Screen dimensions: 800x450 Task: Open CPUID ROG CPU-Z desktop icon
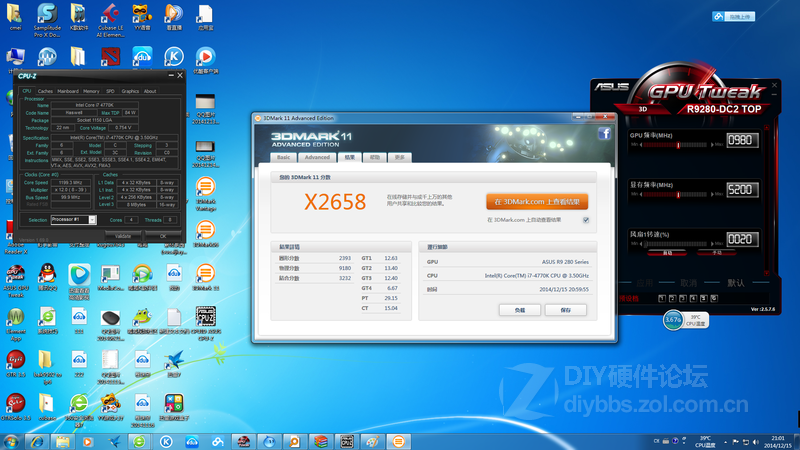[x=205, y=323]
